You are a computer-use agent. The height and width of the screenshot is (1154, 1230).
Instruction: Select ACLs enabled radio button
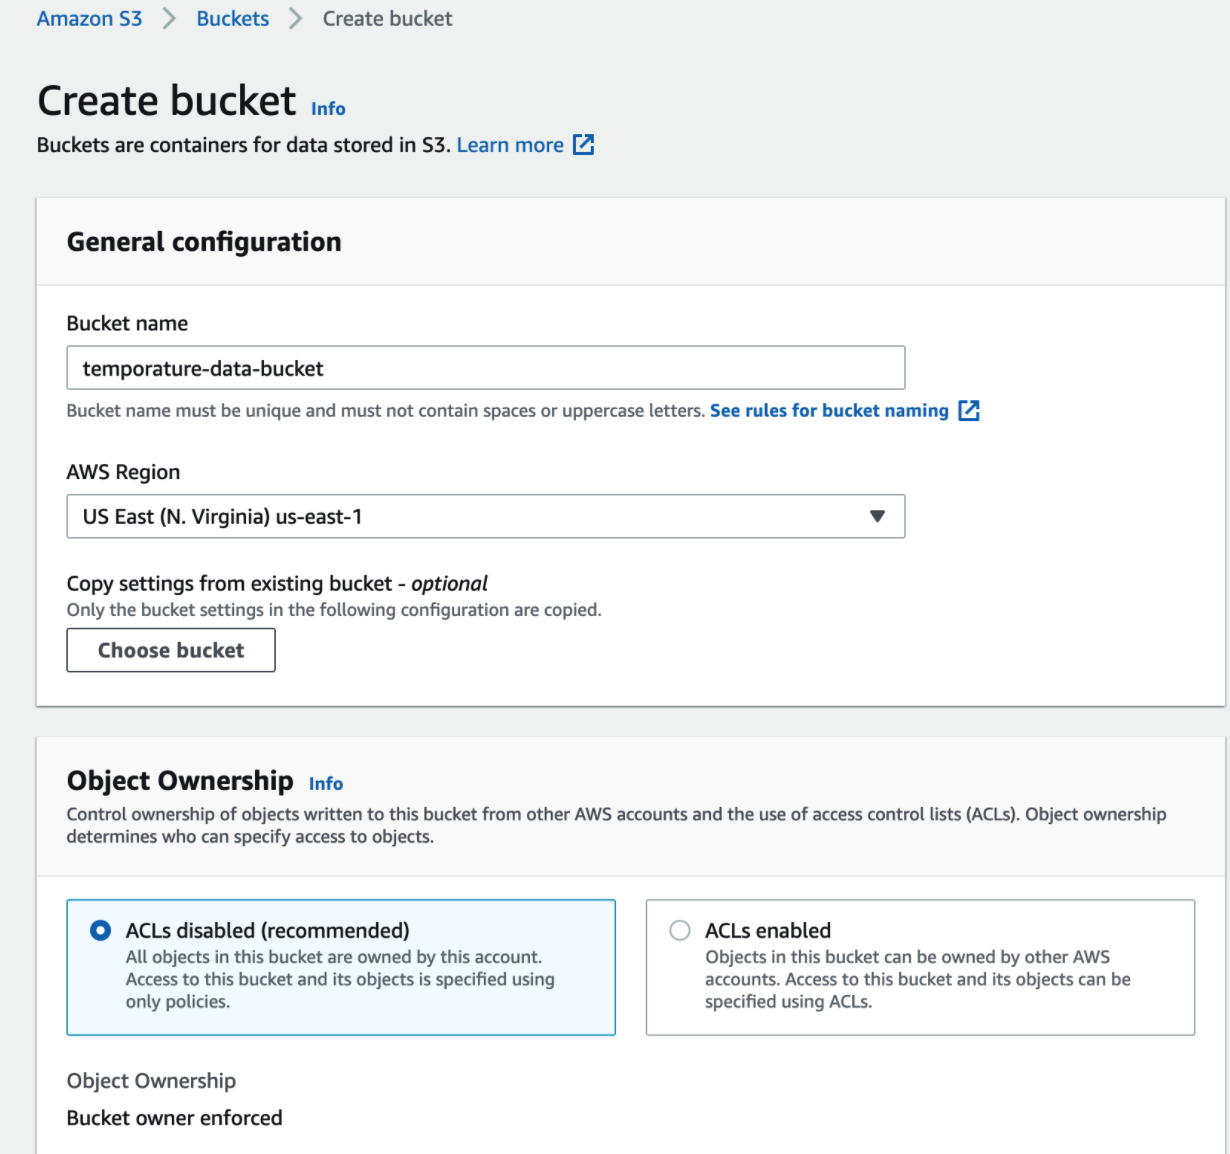coord(680,930)
